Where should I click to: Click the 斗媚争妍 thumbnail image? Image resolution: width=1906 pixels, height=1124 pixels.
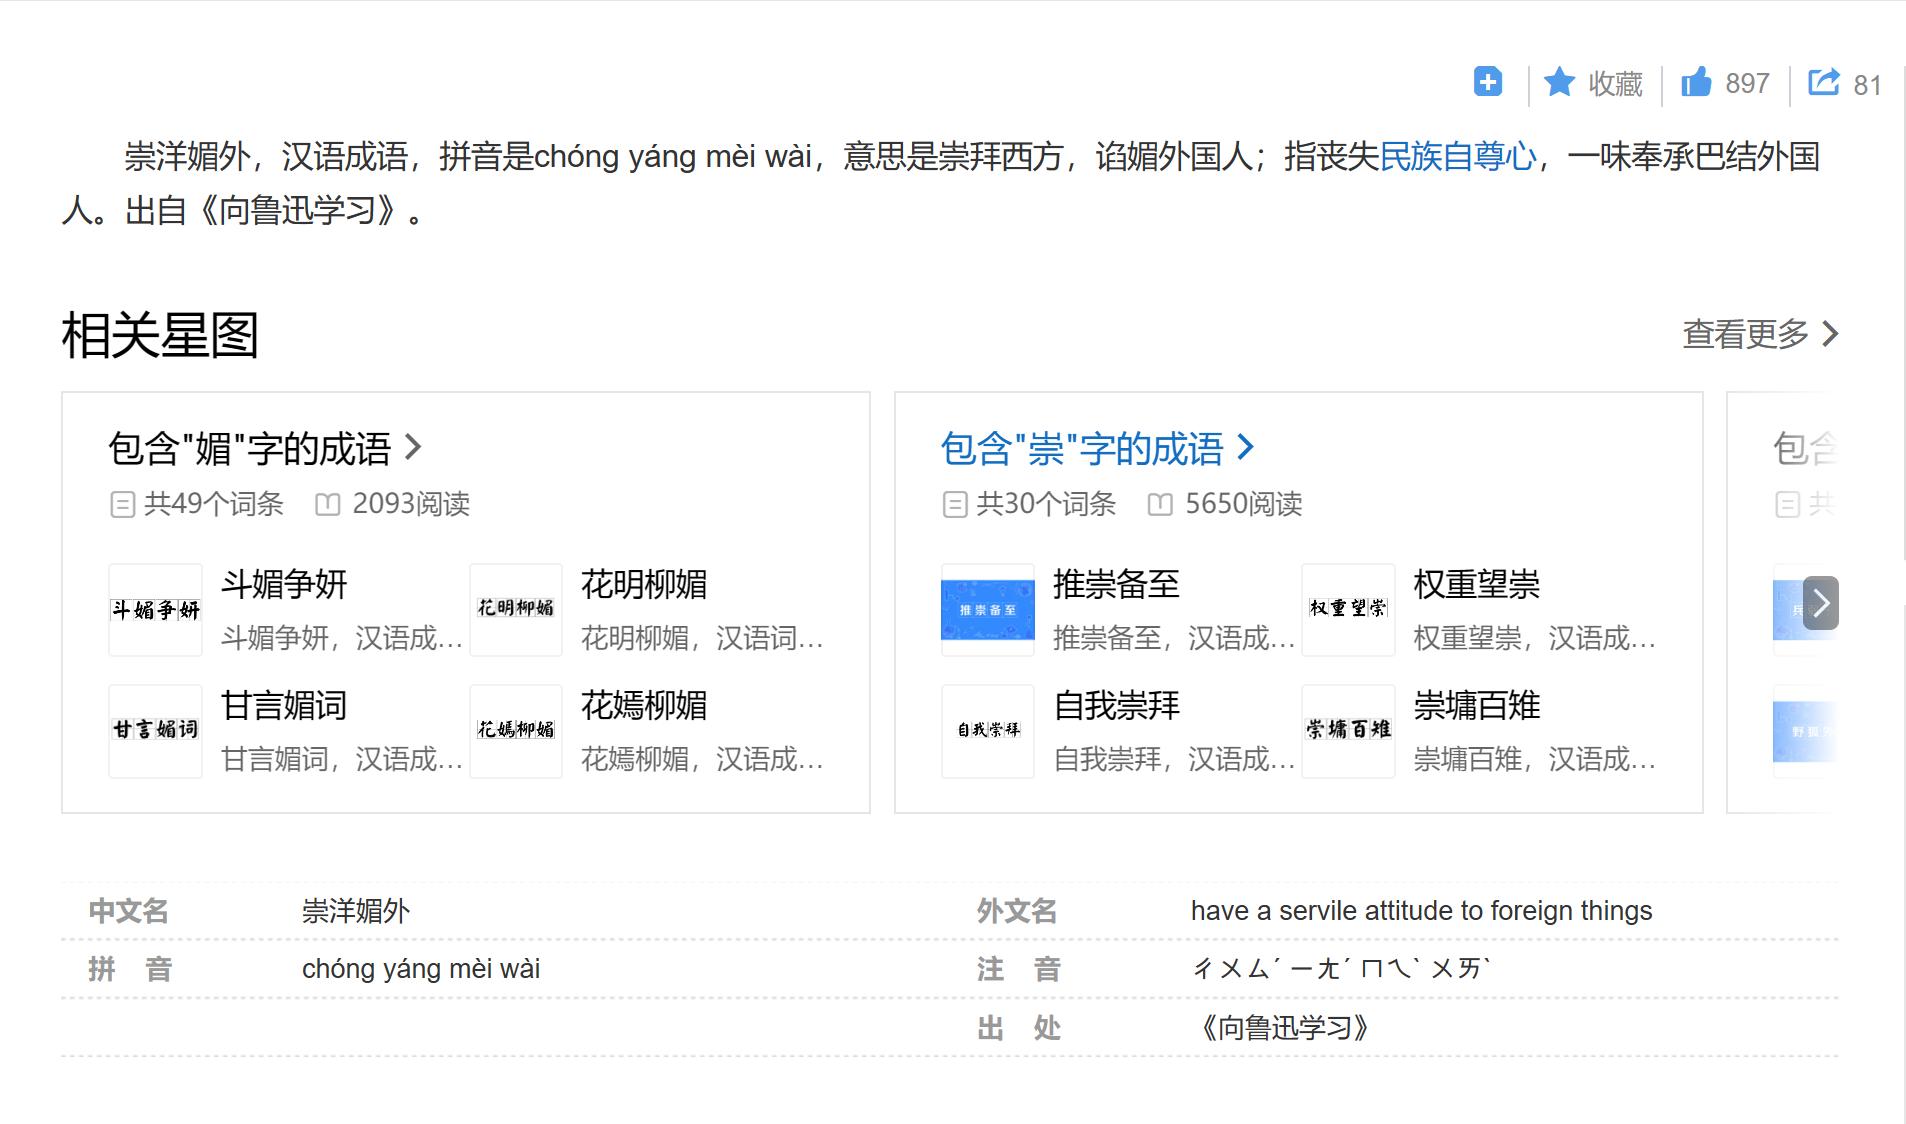pyautogui.click(x=156, y=609)
